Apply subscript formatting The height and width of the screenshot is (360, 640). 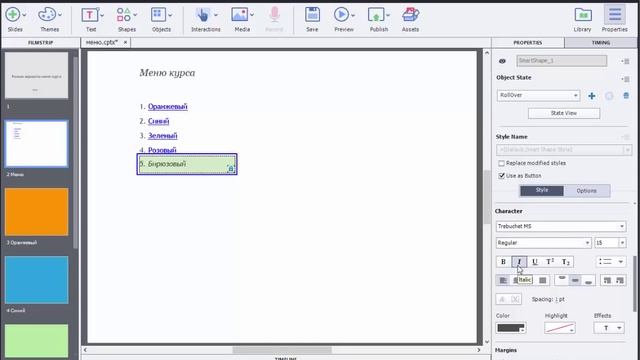[565, 262]
